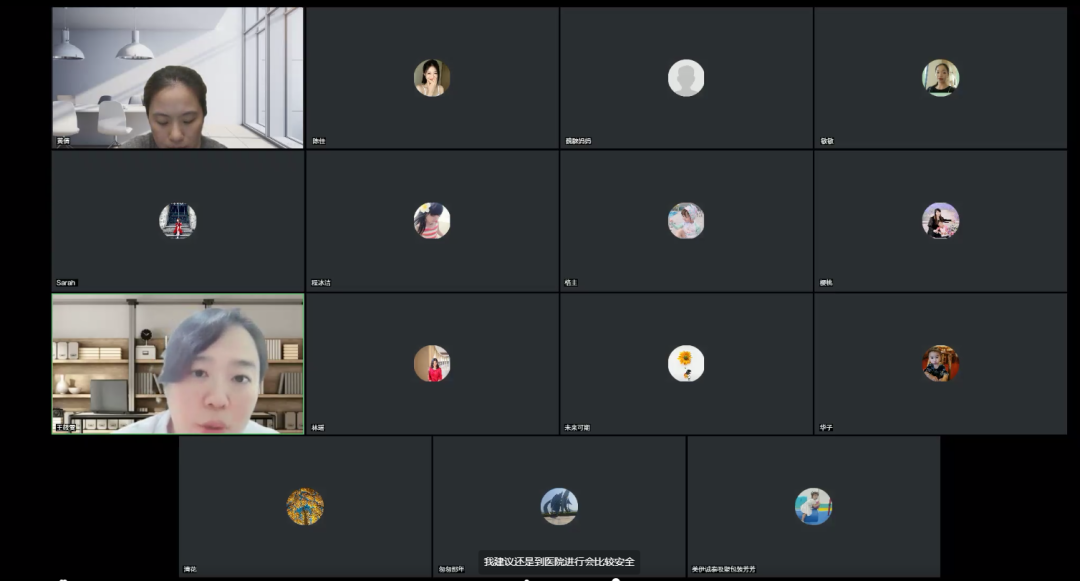
Task: Click the video tile with pendant lamps background
Action: click(178, 78)
